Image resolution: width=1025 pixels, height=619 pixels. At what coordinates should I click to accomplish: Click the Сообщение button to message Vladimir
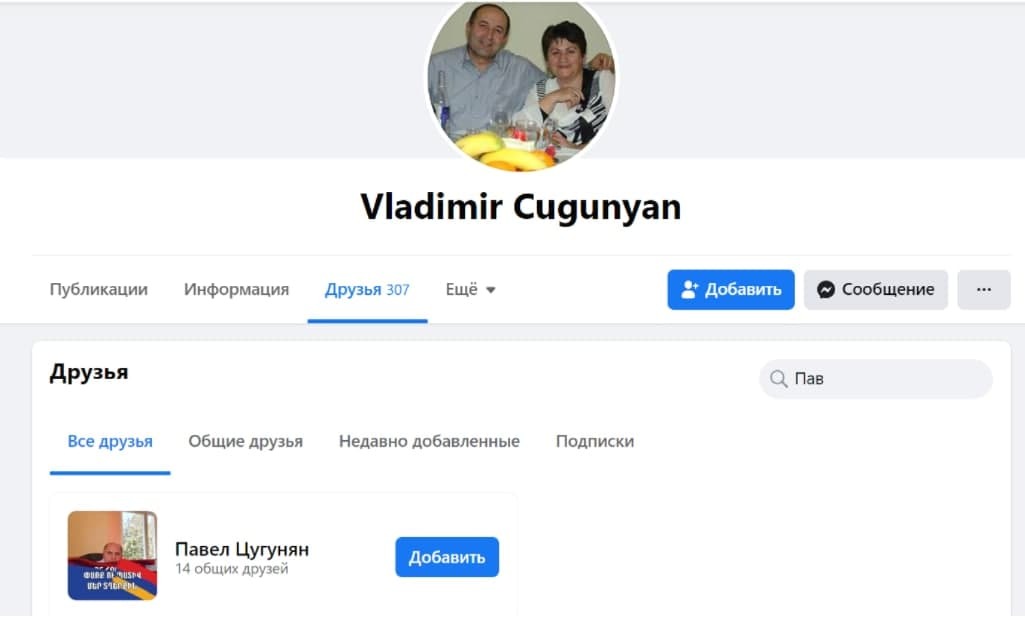(x=876, y=290)
